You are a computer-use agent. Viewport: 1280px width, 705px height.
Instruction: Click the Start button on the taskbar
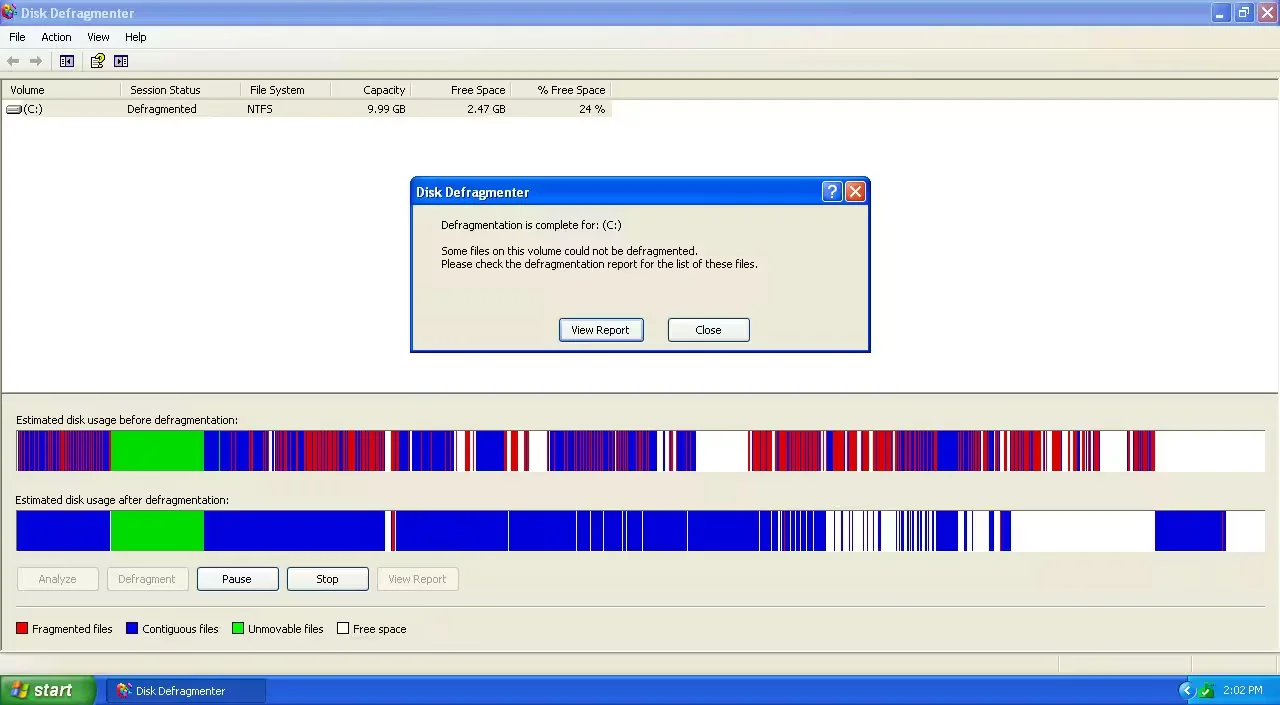[x=48, y=691]
